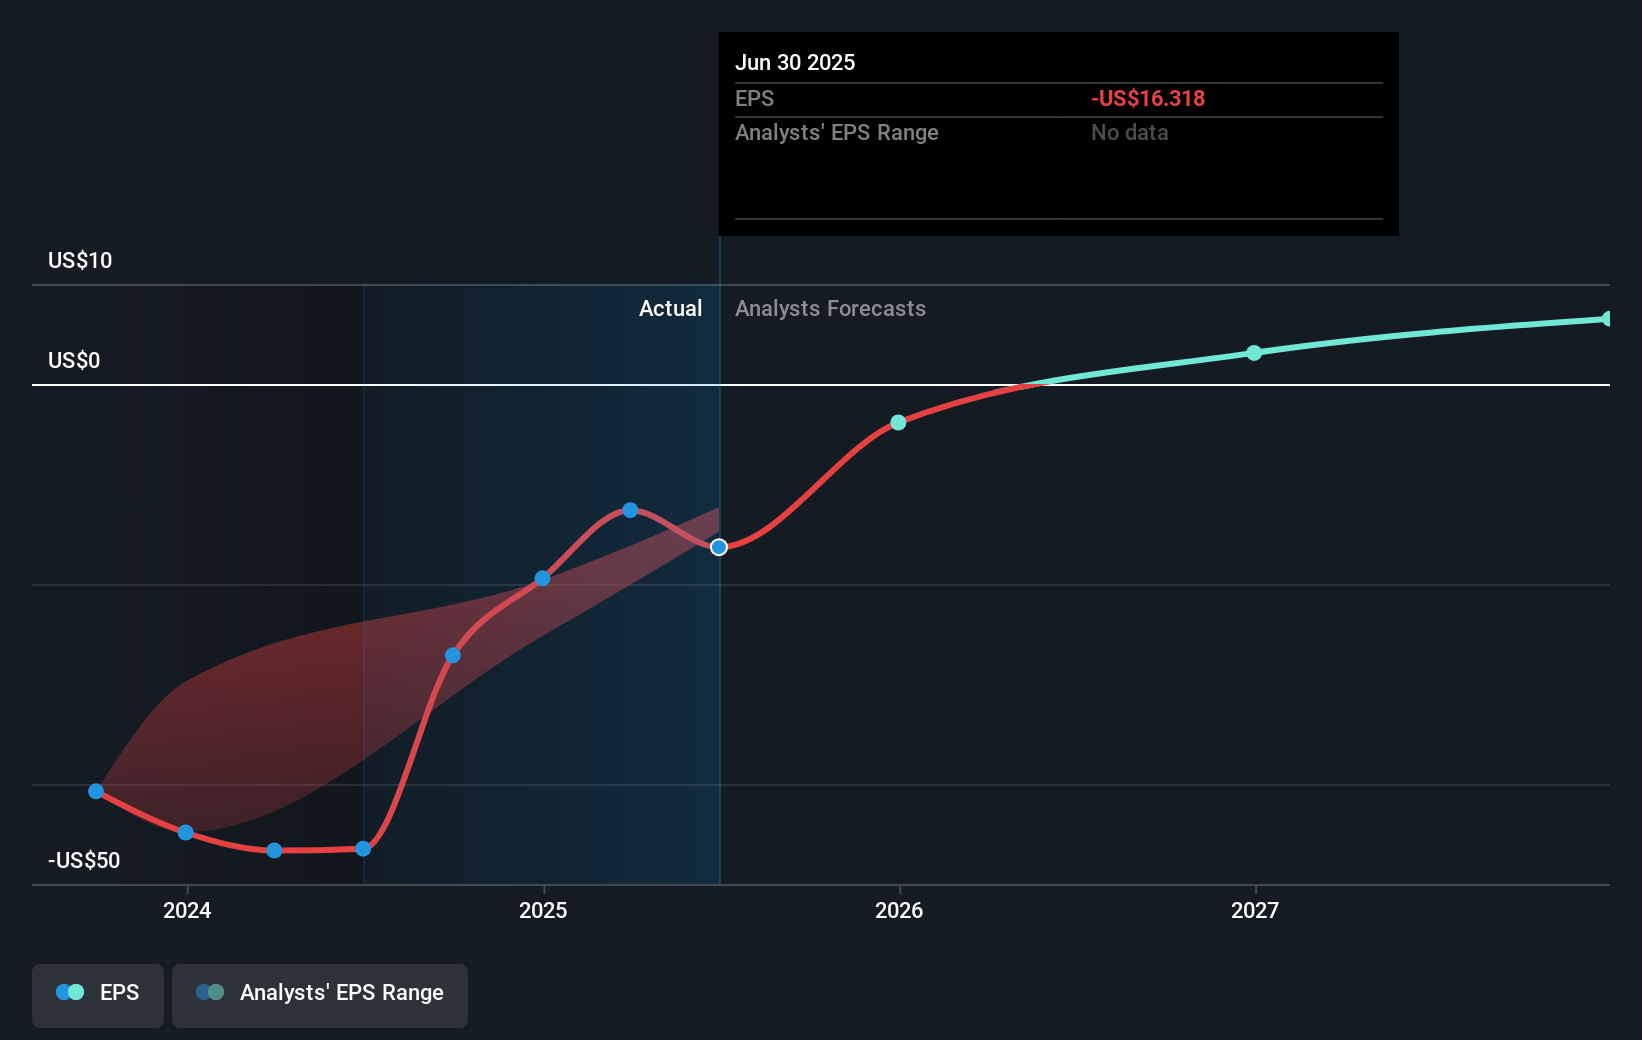This screenshot has width=1642, height=1040.
Task: Click the 2027 forecast data point
Action: (x=1254, y=352)
